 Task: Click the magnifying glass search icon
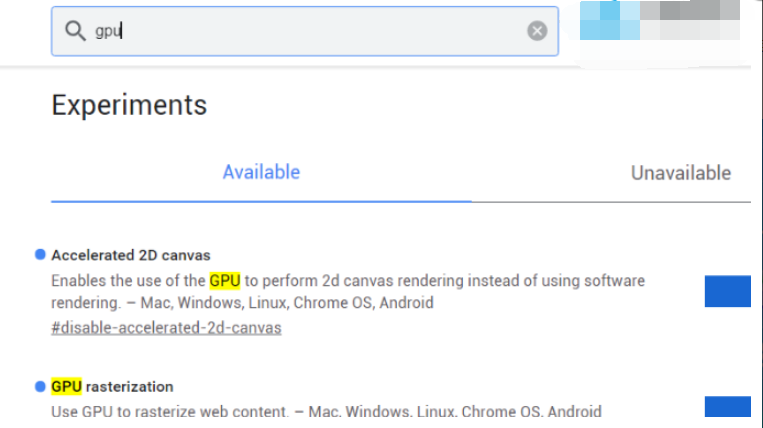click(x=75, y=31)
